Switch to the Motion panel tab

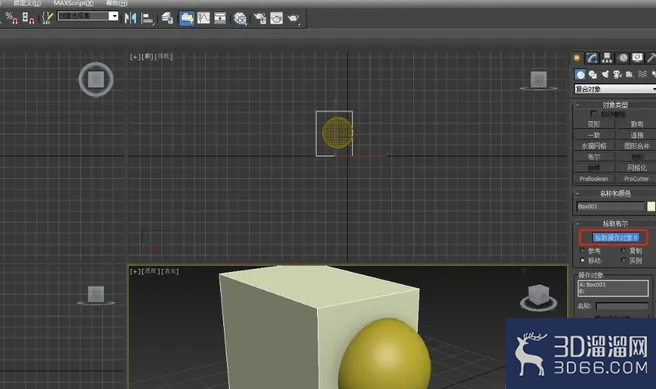point(623,58)
